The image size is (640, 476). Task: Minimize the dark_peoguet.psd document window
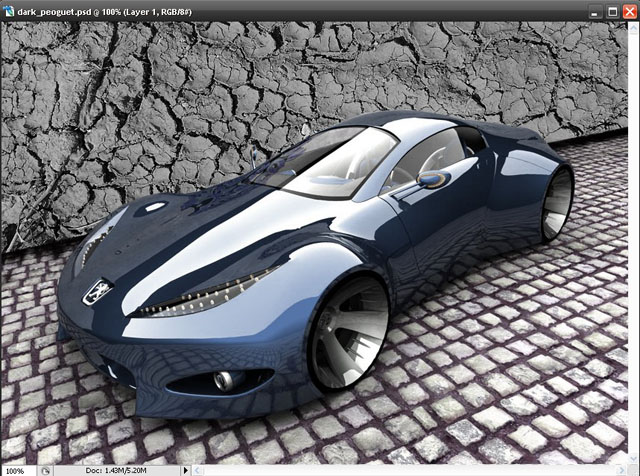pyautogui.click(x=595, y=12)
